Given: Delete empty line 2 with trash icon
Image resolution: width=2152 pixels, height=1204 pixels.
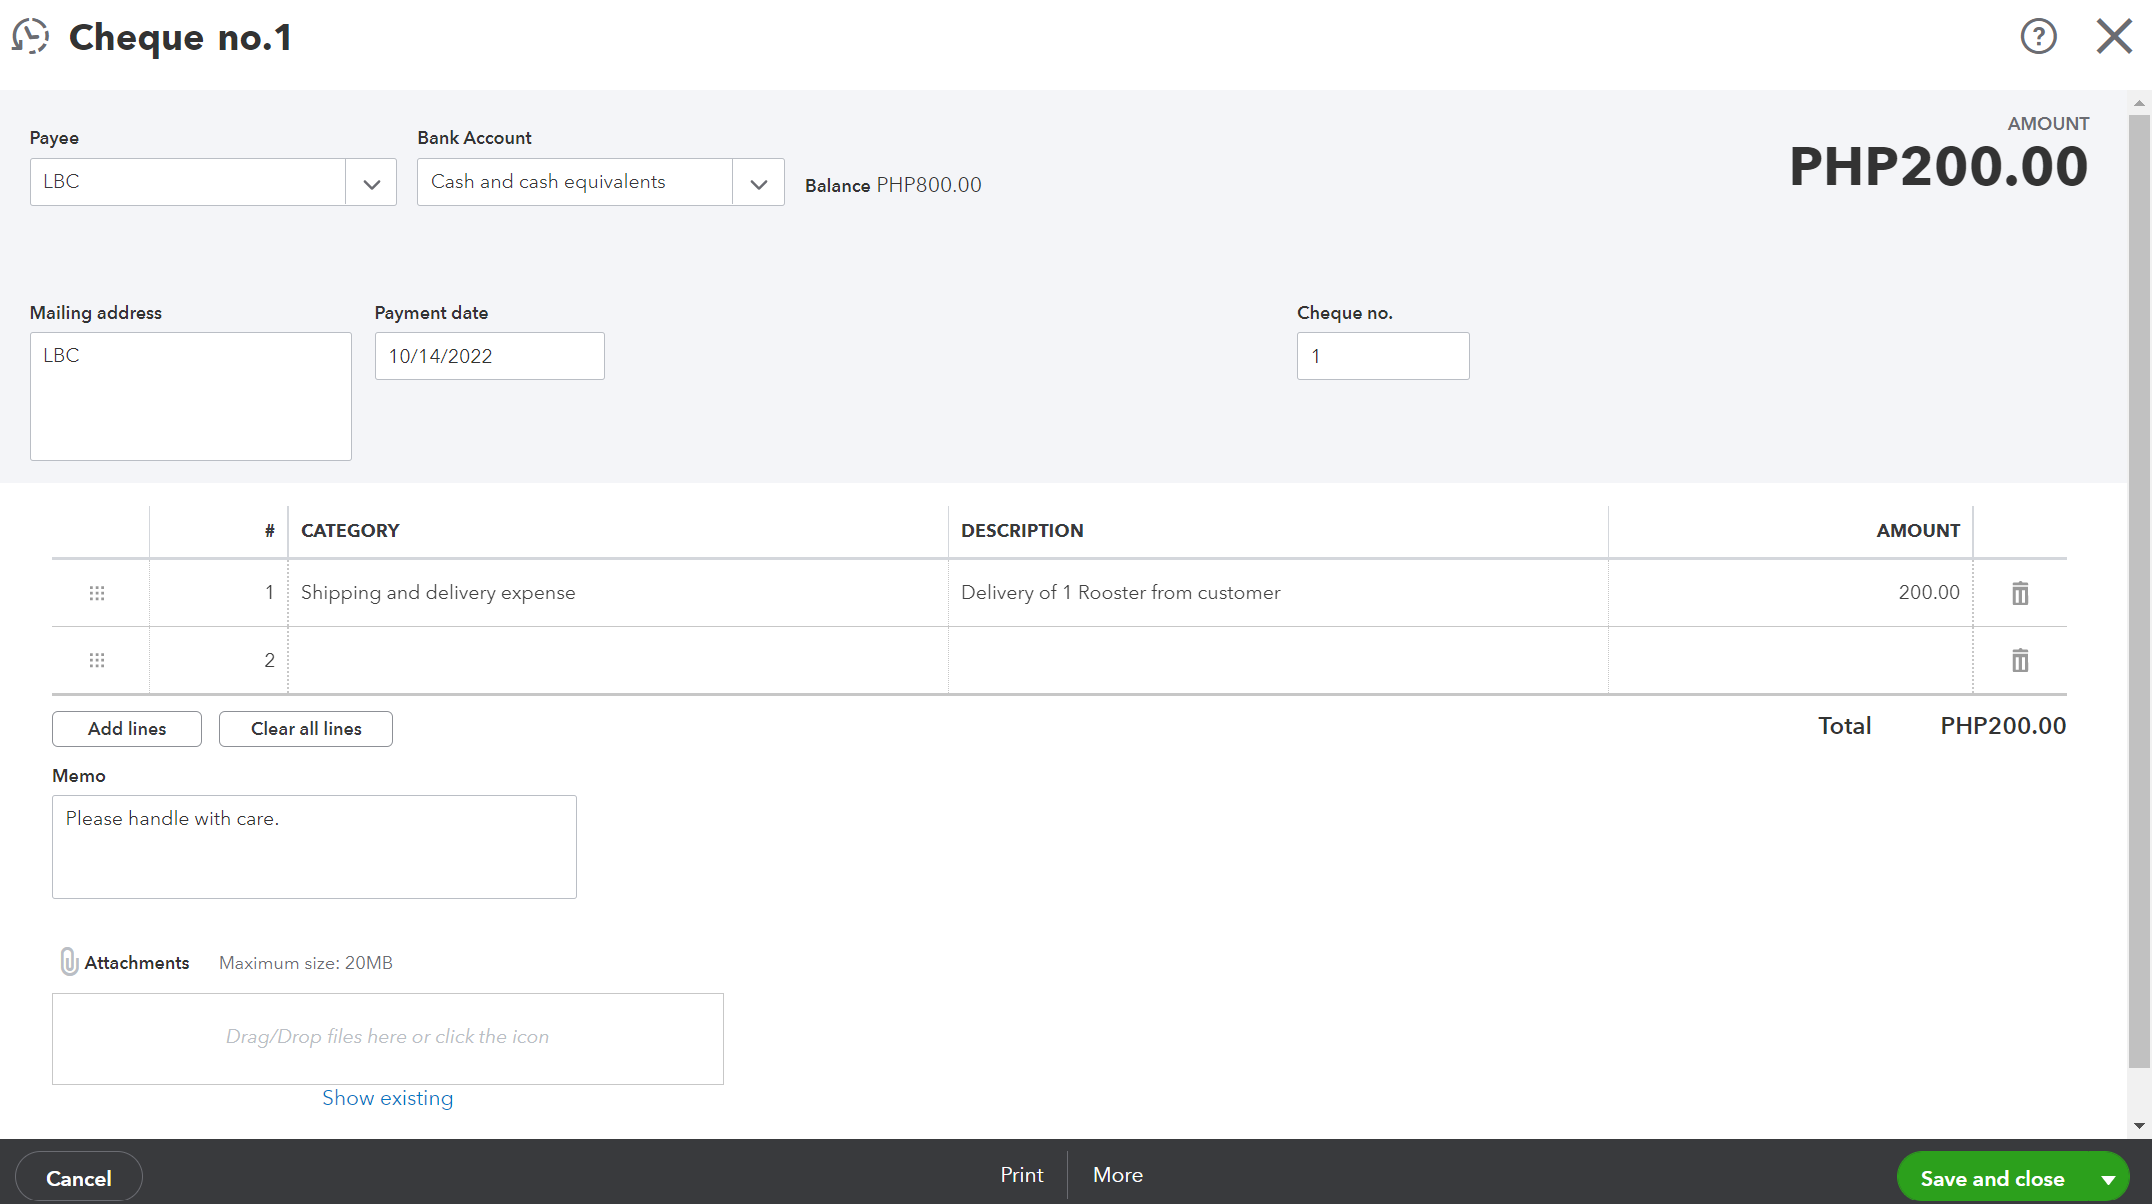Looking at the screenshot, I should coord(2019,660).
